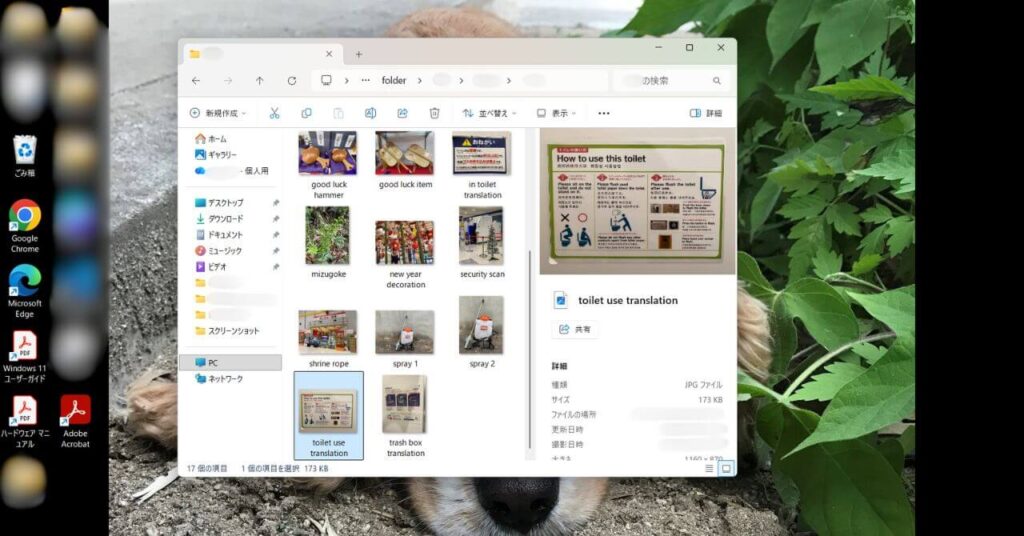This screenshot has height=536, width=1024.
Task: Select the 'shrine rope' image
Action: click(x=328, y=339)
